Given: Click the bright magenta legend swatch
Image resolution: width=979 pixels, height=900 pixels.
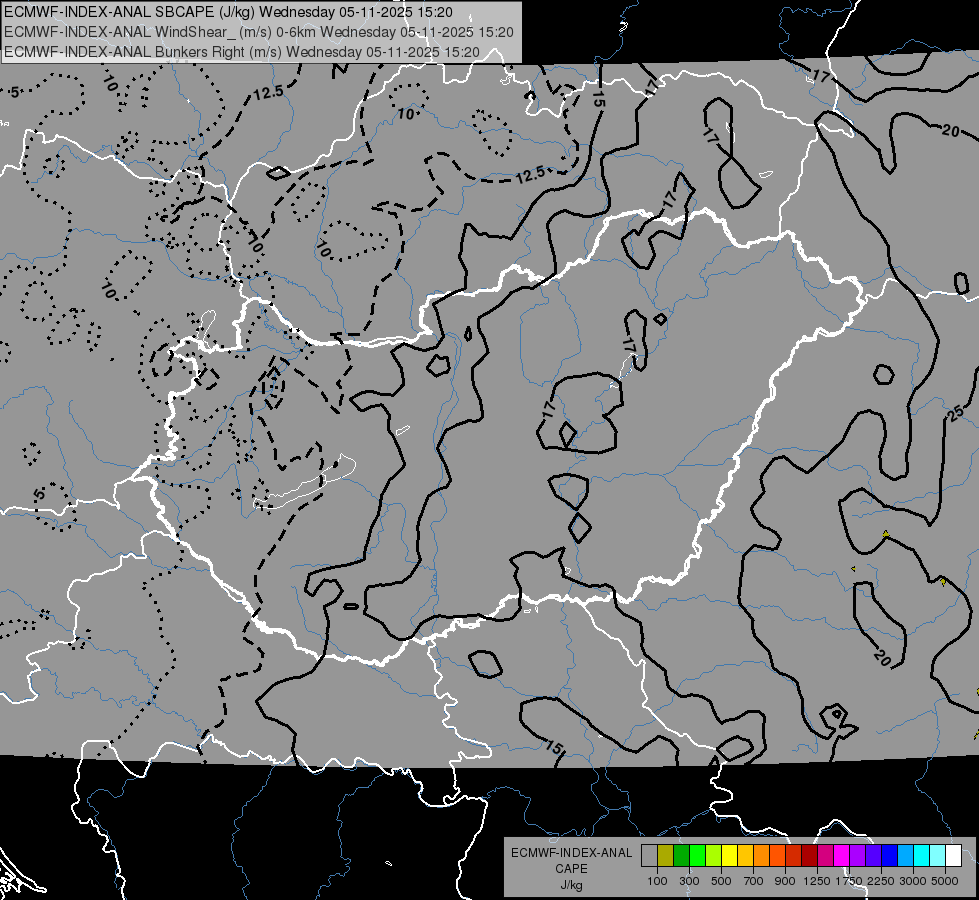Looking at the screenshot, I should 842,856.
